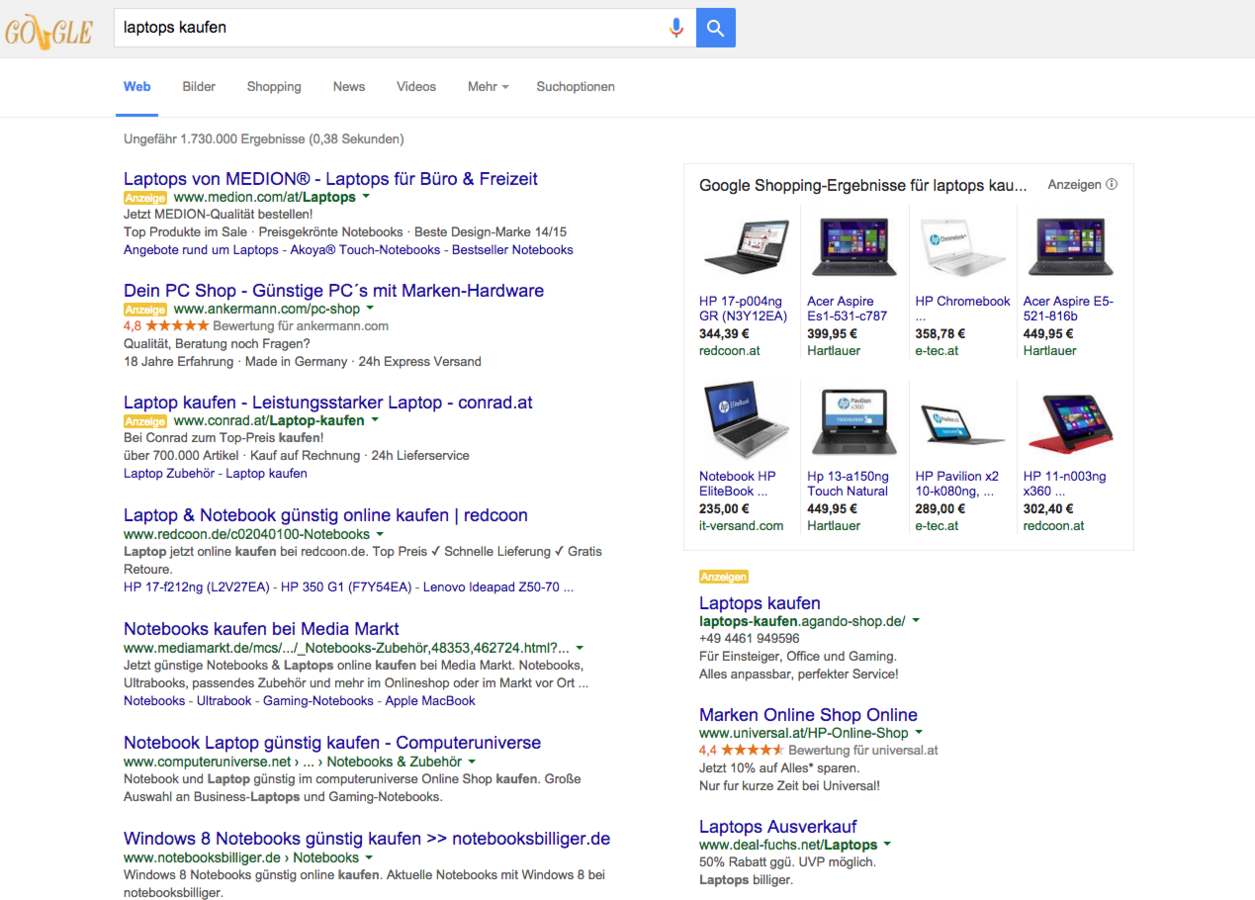Open redcoon Laptop & Notebook result

[x=325, y=515]
